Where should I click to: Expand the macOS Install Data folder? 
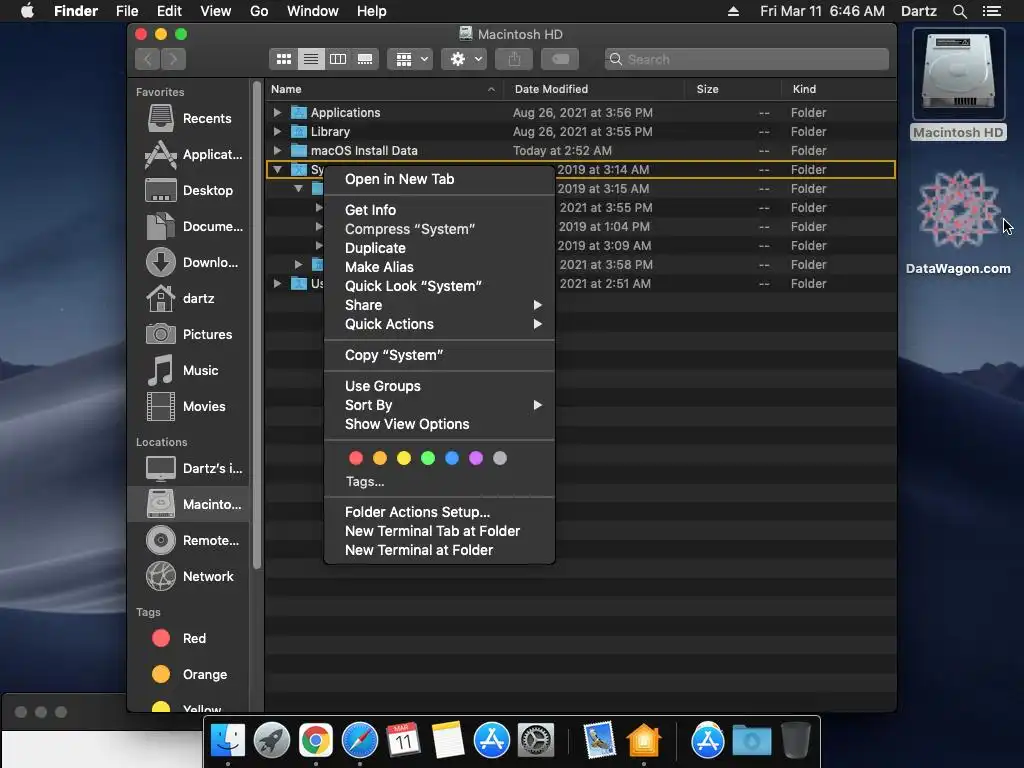click(277, 150)
